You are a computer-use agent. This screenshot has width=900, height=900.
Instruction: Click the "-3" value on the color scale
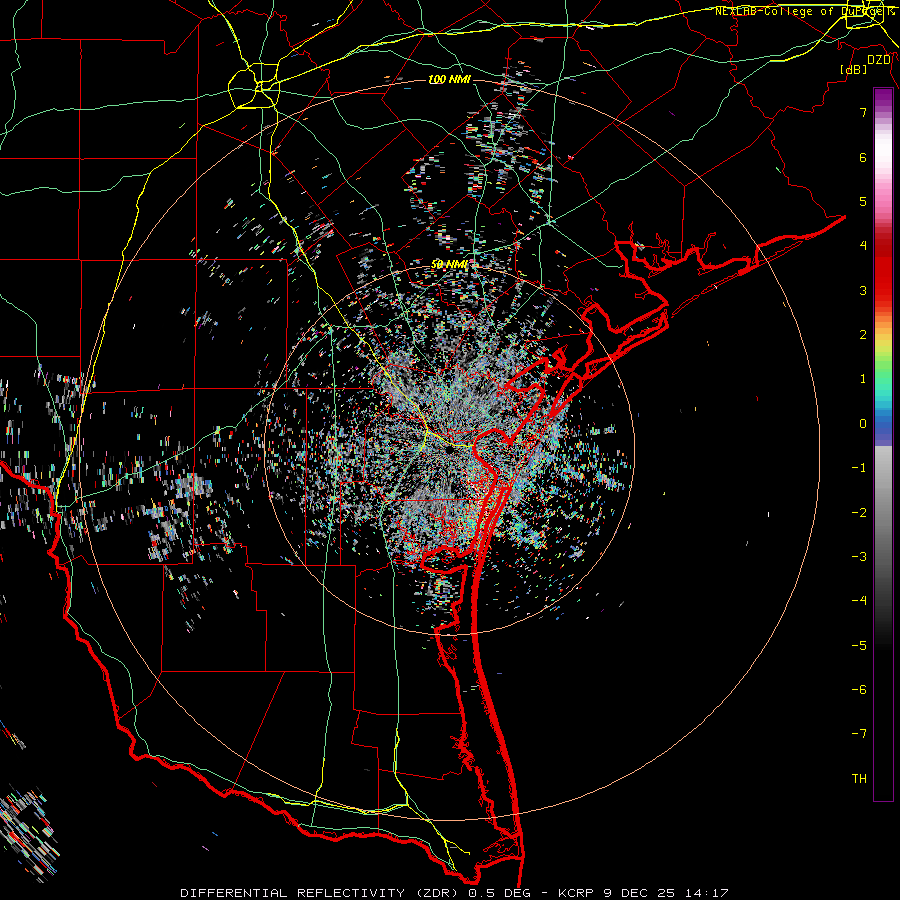pos(859,557)
